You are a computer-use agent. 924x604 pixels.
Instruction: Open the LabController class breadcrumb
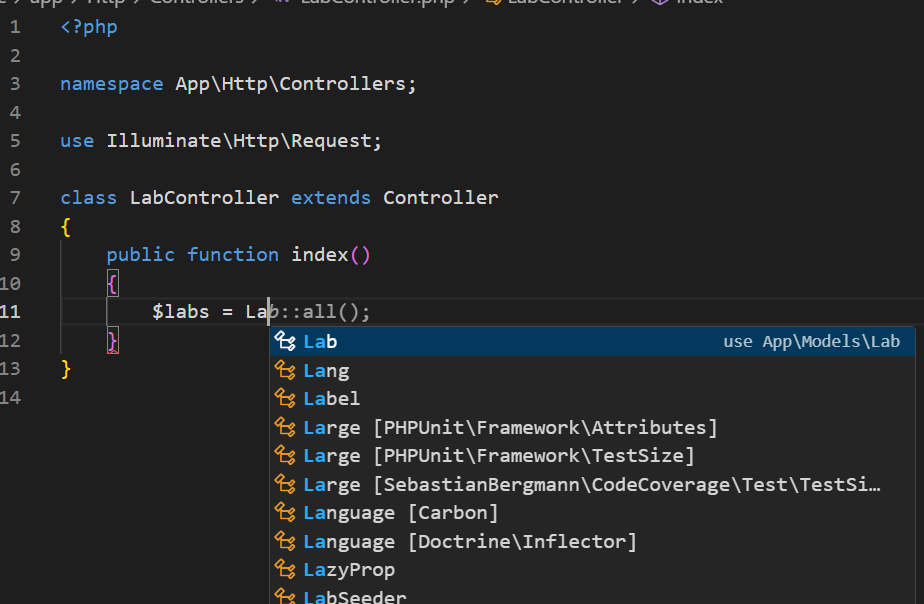click(565, 2)
